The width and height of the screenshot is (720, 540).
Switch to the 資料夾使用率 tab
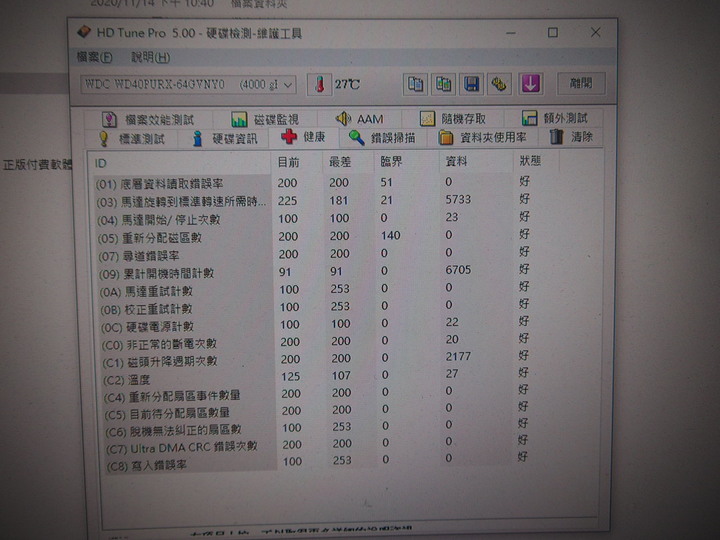coord(482,137)
